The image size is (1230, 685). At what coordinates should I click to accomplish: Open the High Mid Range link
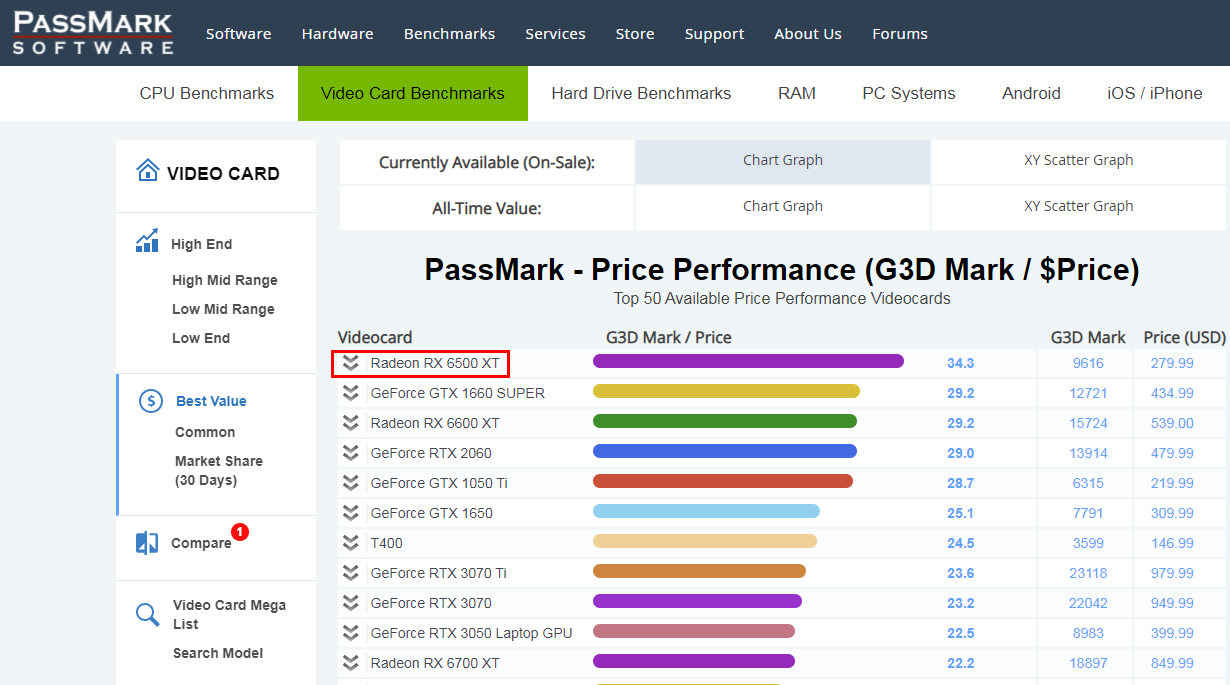(x=225, y=280)
